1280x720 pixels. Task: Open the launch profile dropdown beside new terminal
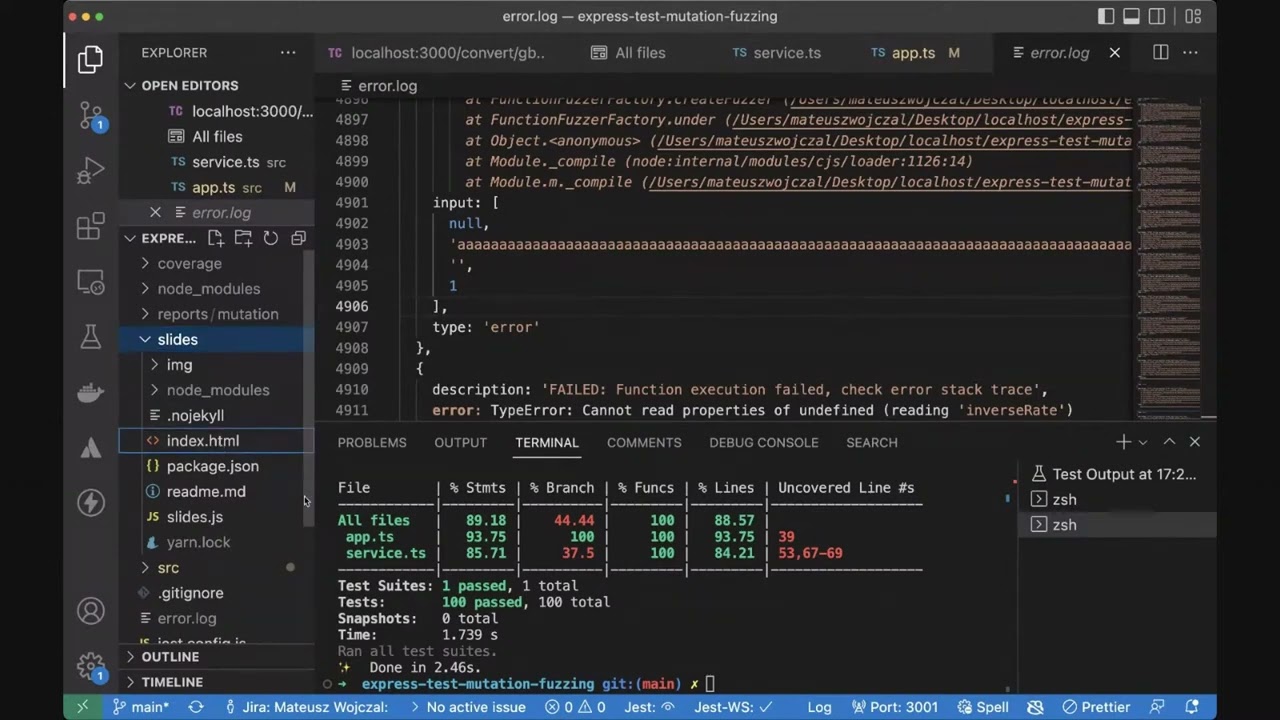point(1143,442)
